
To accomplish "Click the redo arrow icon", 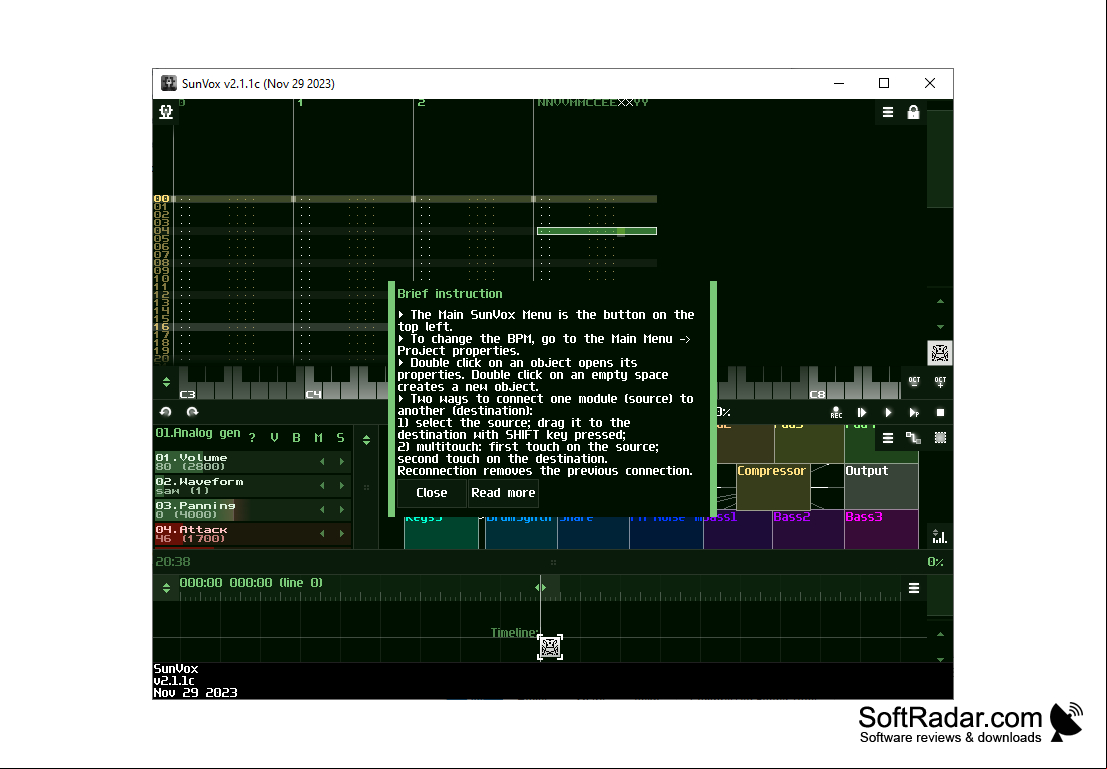I will point(192,412).
